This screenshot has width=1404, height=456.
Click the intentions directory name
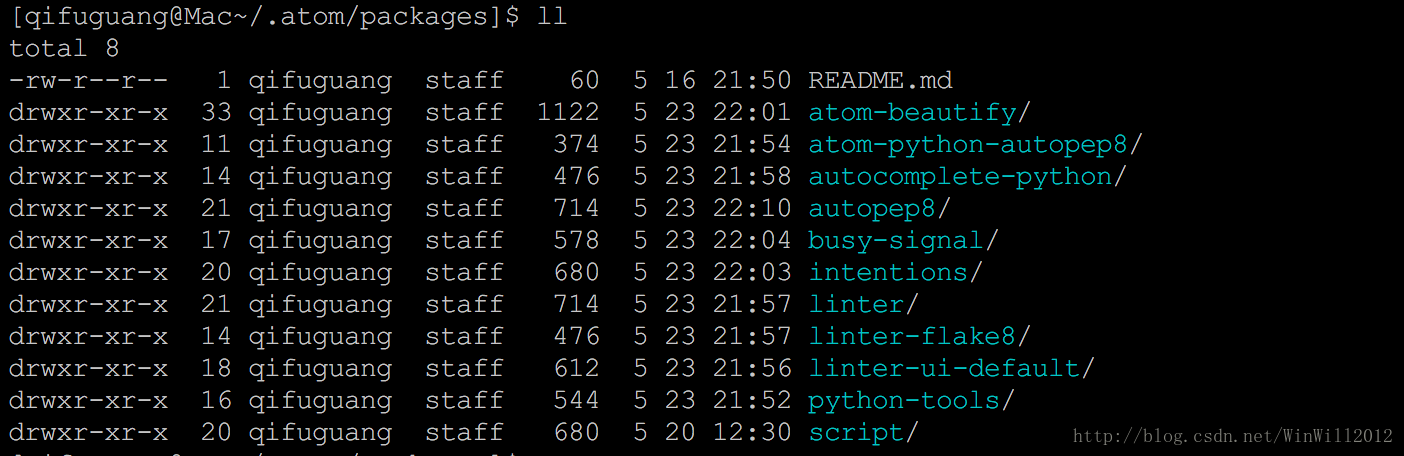click(x=888, y=272)
